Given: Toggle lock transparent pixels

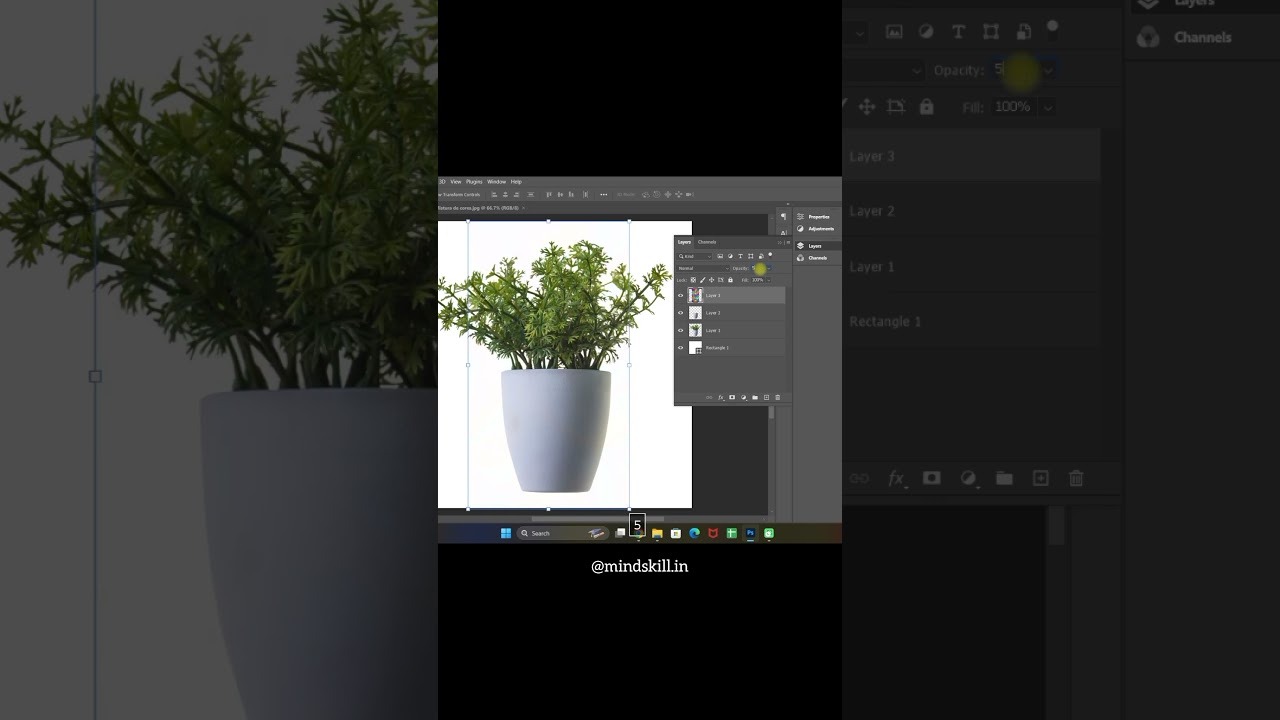Looking at the screenshot, I should coord(693,280).
